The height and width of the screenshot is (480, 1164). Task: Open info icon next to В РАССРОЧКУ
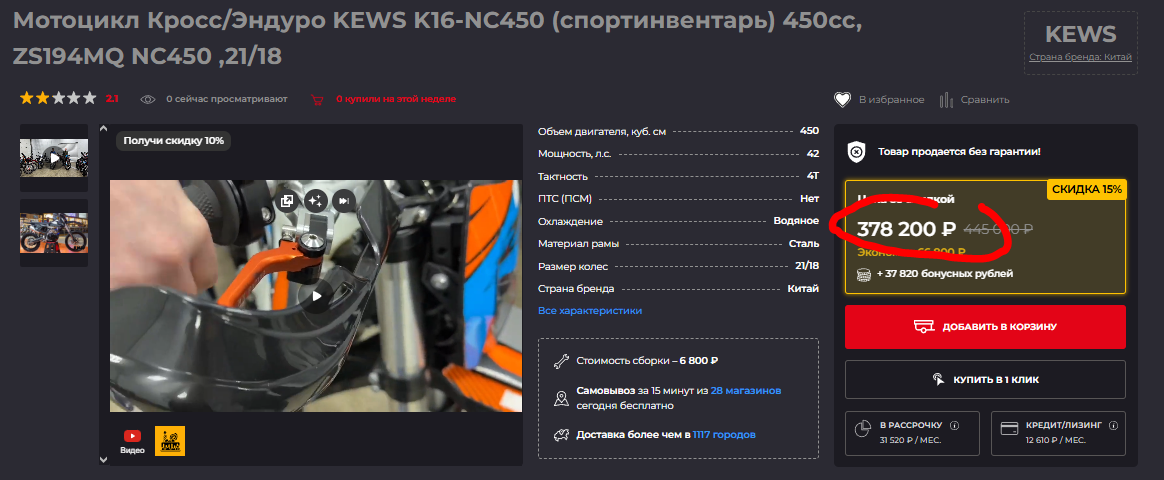click(x=955, y=426)
